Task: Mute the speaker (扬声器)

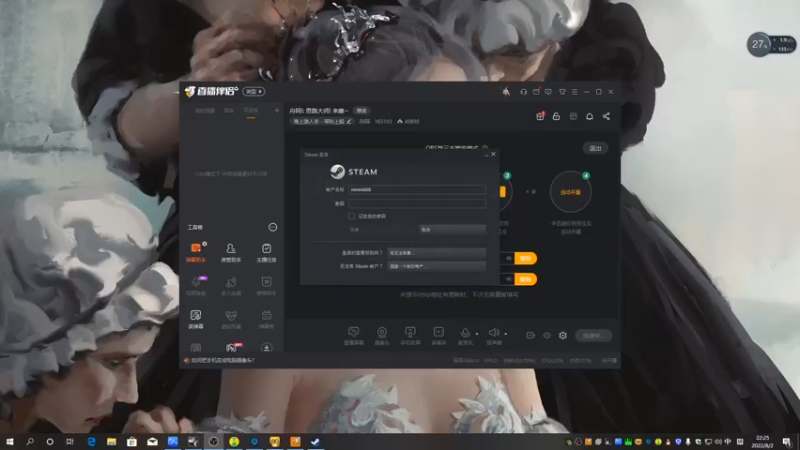Action: pos(493,336)
